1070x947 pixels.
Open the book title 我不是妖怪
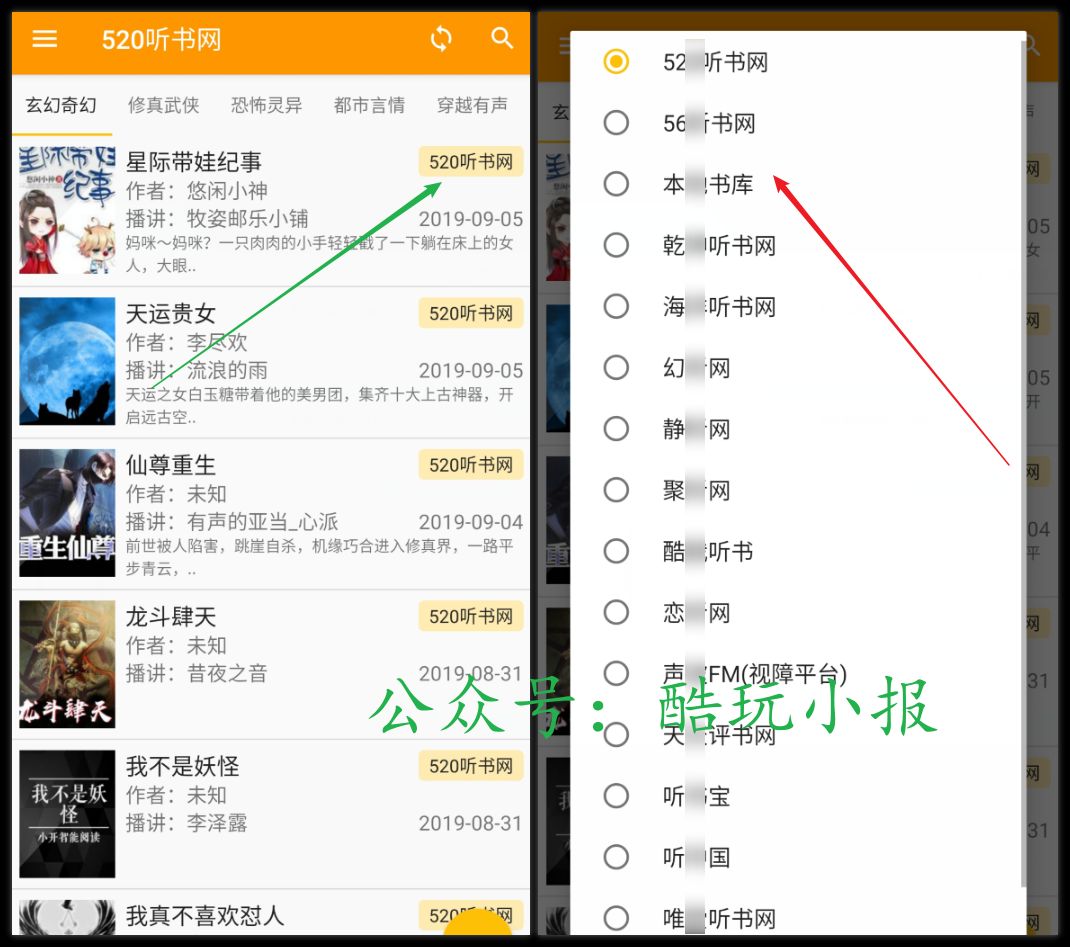(182, 766)
